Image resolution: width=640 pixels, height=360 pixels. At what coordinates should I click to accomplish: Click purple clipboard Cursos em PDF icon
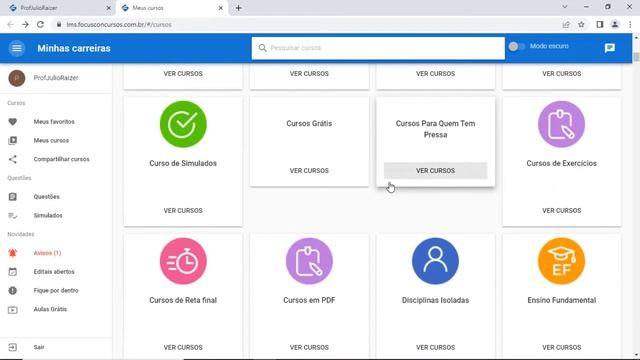(309, 261)
